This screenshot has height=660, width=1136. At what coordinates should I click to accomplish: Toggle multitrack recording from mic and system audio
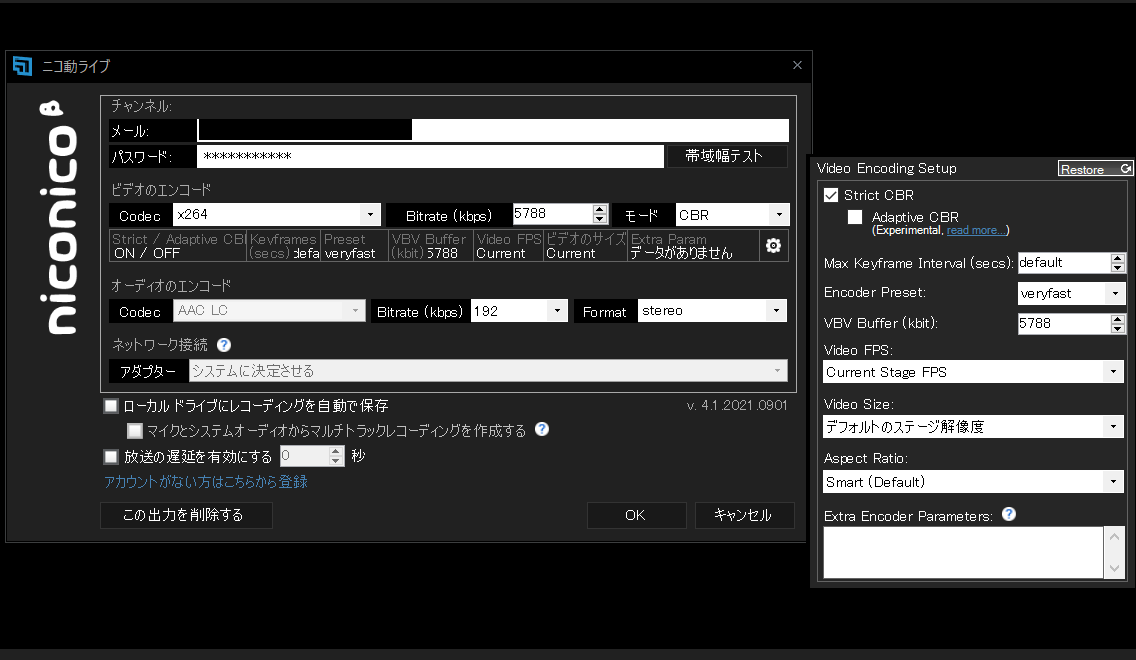(135, 431)
